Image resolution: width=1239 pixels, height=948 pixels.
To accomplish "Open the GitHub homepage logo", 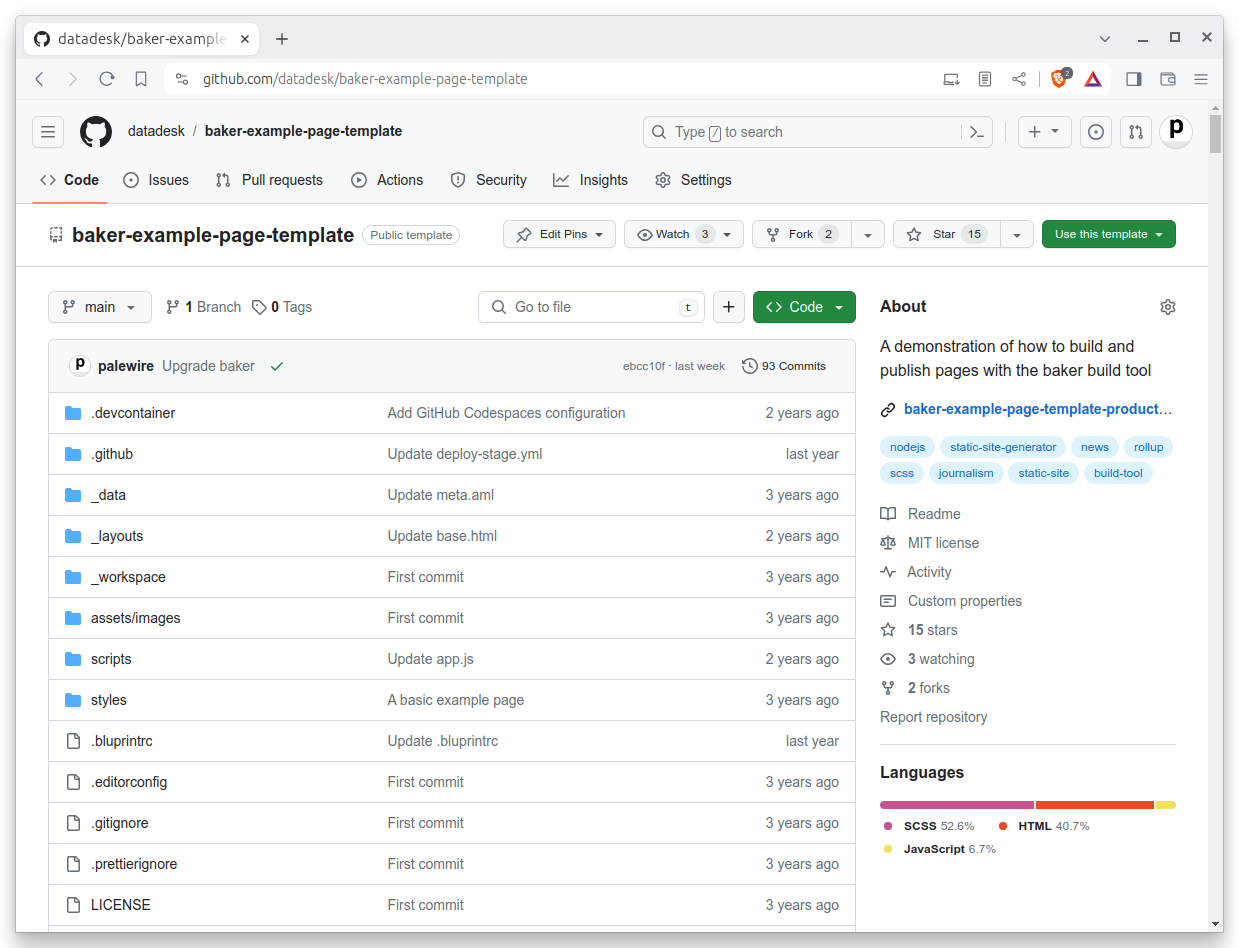I will coord(96,132).
